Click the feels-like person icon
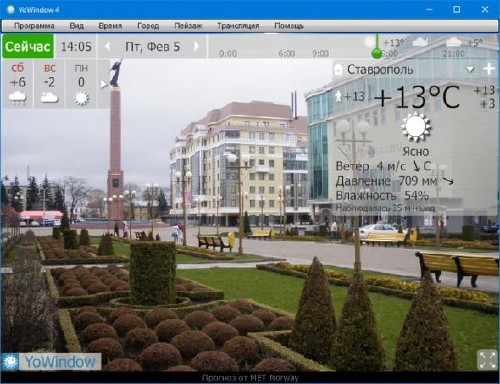This screenshot has height=384, width=500. (x=339, y=96)
